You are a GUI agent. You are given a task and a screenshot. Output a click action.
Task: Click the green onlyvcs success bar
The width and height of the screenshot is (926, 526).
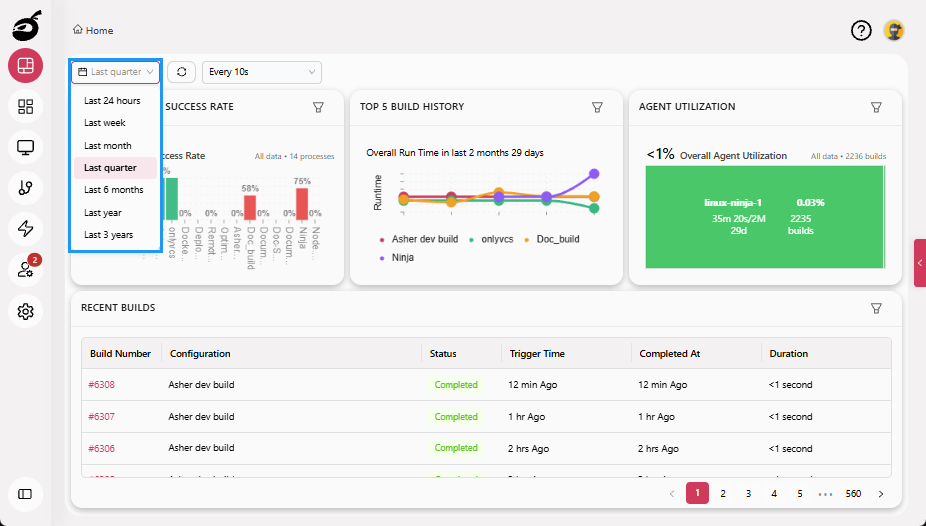[172, 199]
